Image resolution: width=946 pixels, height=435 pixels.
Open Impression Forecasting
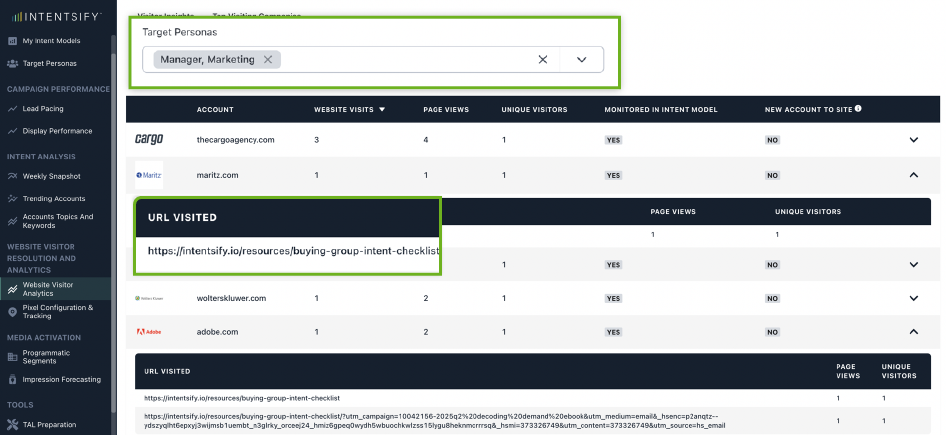[x=61, y=380]
